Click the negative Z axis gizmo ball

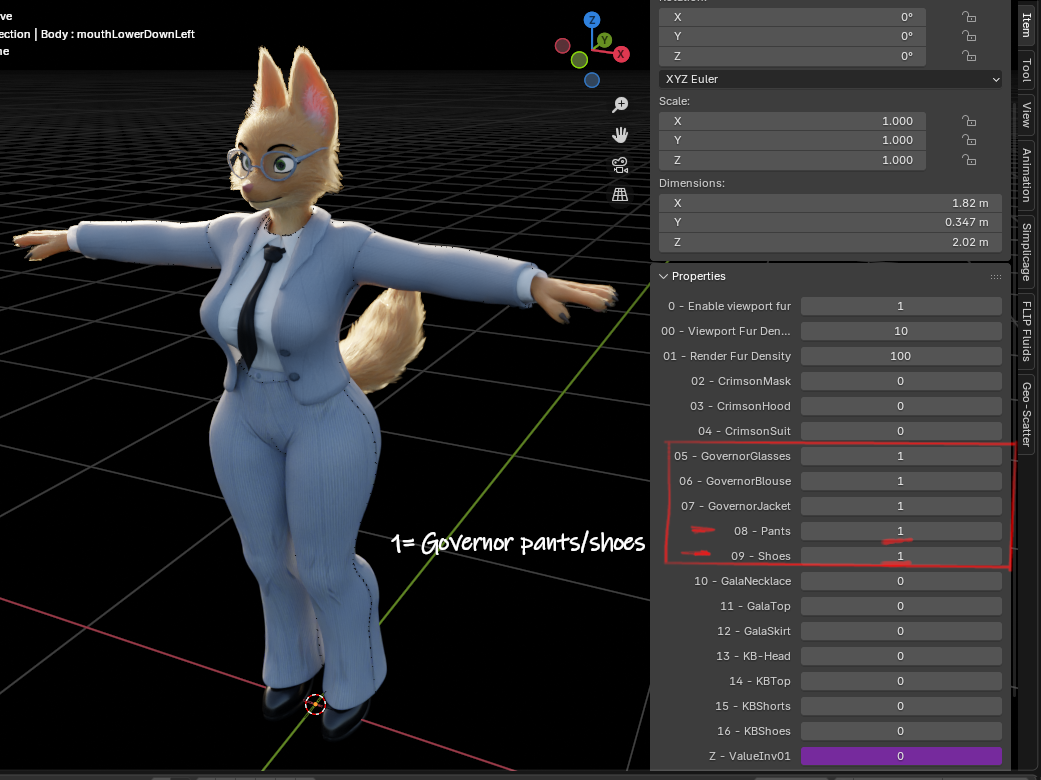click(x=592, y=80)
